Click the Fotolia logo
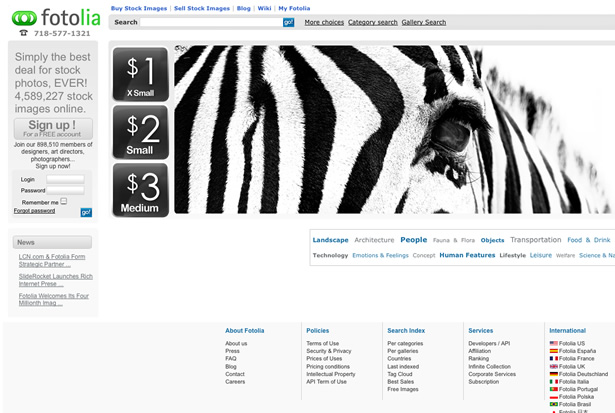This screenshot has width=615, height=413. 56,18
